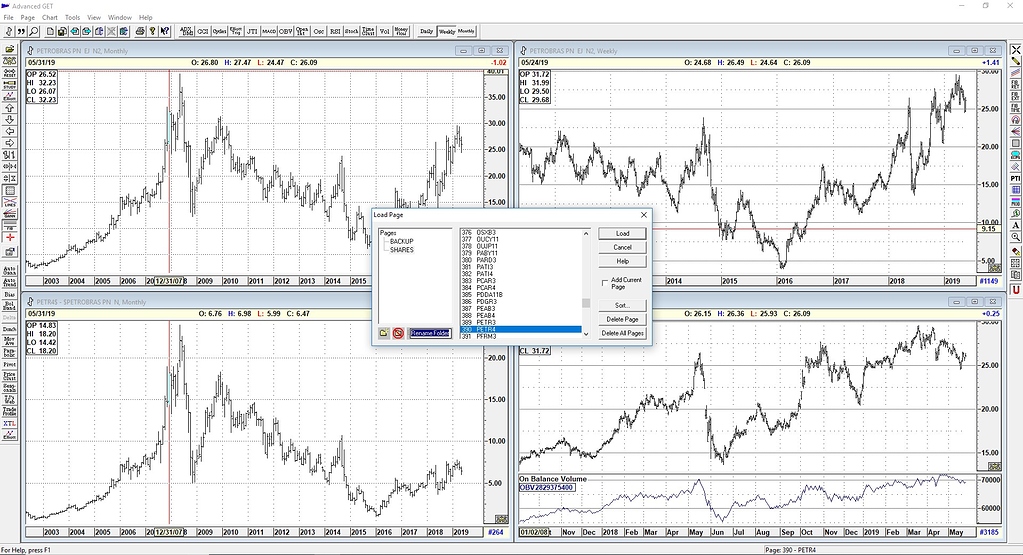Select page 383 PCAR3 in list
The image size is (1023, 555).
521,281
